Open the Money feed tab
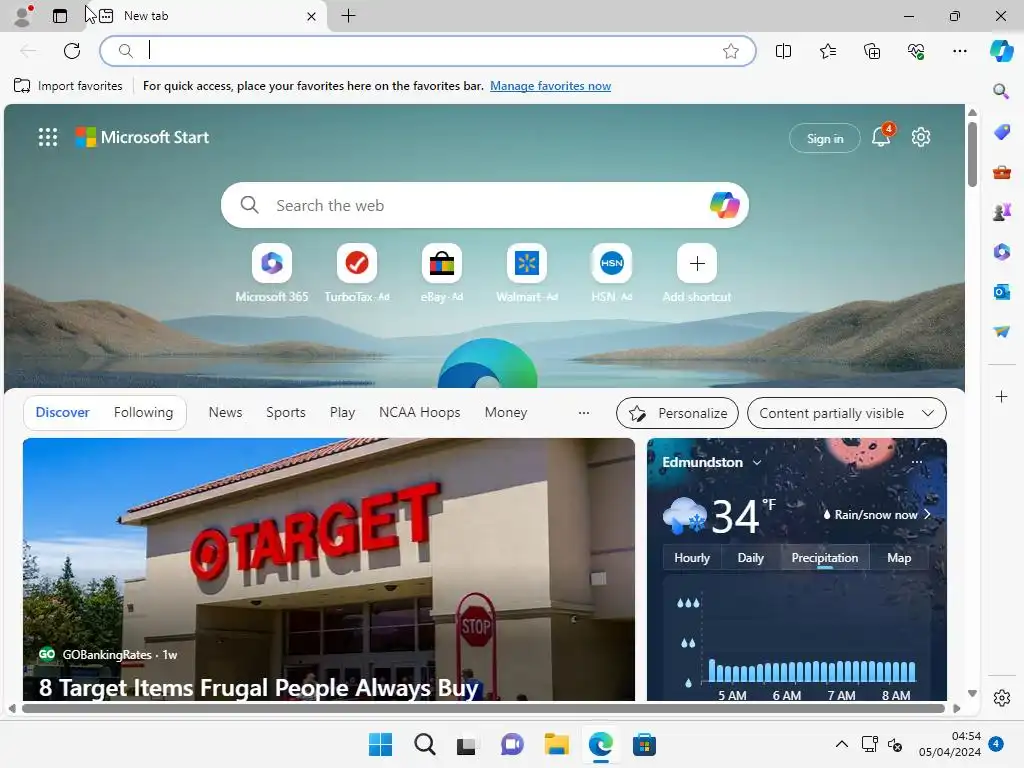The image size is (1024, 768). pyautogui.click(x=505, y=413)
